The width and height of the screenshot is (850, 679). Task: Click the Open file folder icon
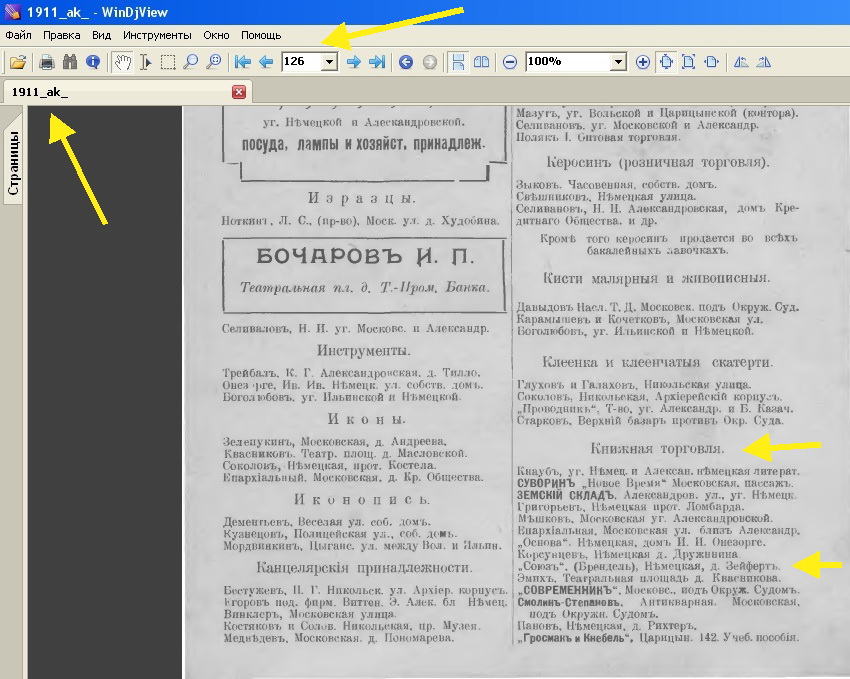point(18,62)
